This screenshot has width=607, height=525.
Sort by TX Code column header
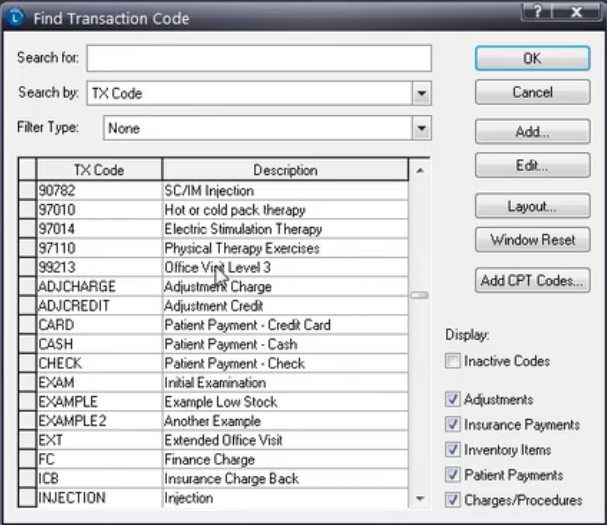point(99,170)
